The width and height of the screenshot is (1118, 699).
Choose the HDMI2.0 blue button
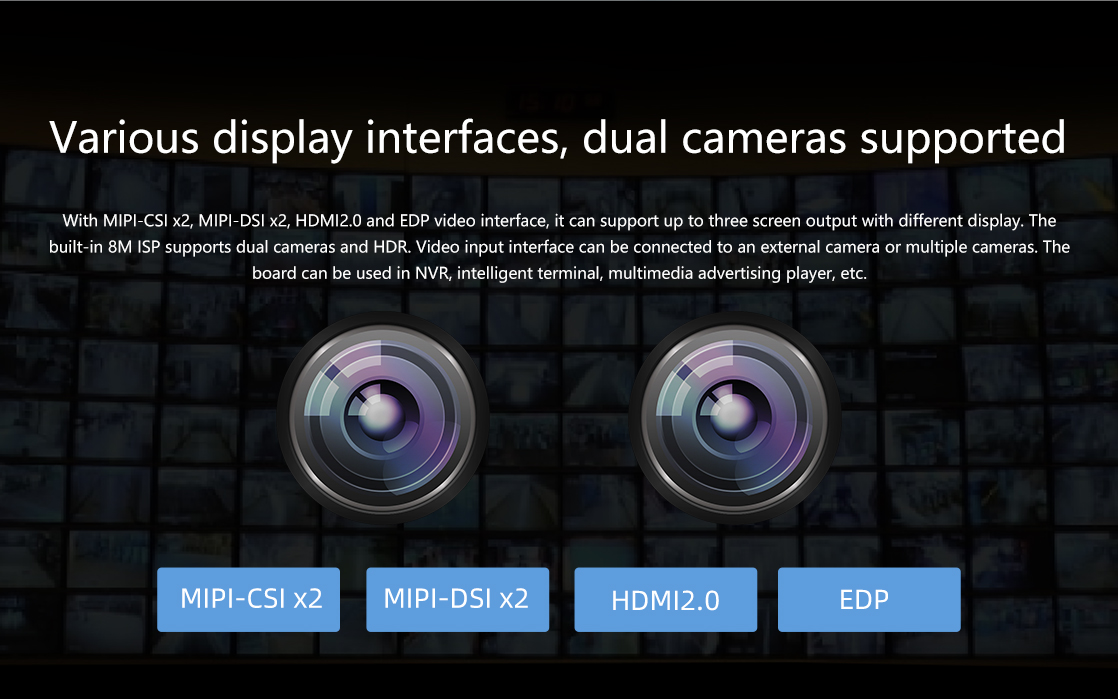665,599
